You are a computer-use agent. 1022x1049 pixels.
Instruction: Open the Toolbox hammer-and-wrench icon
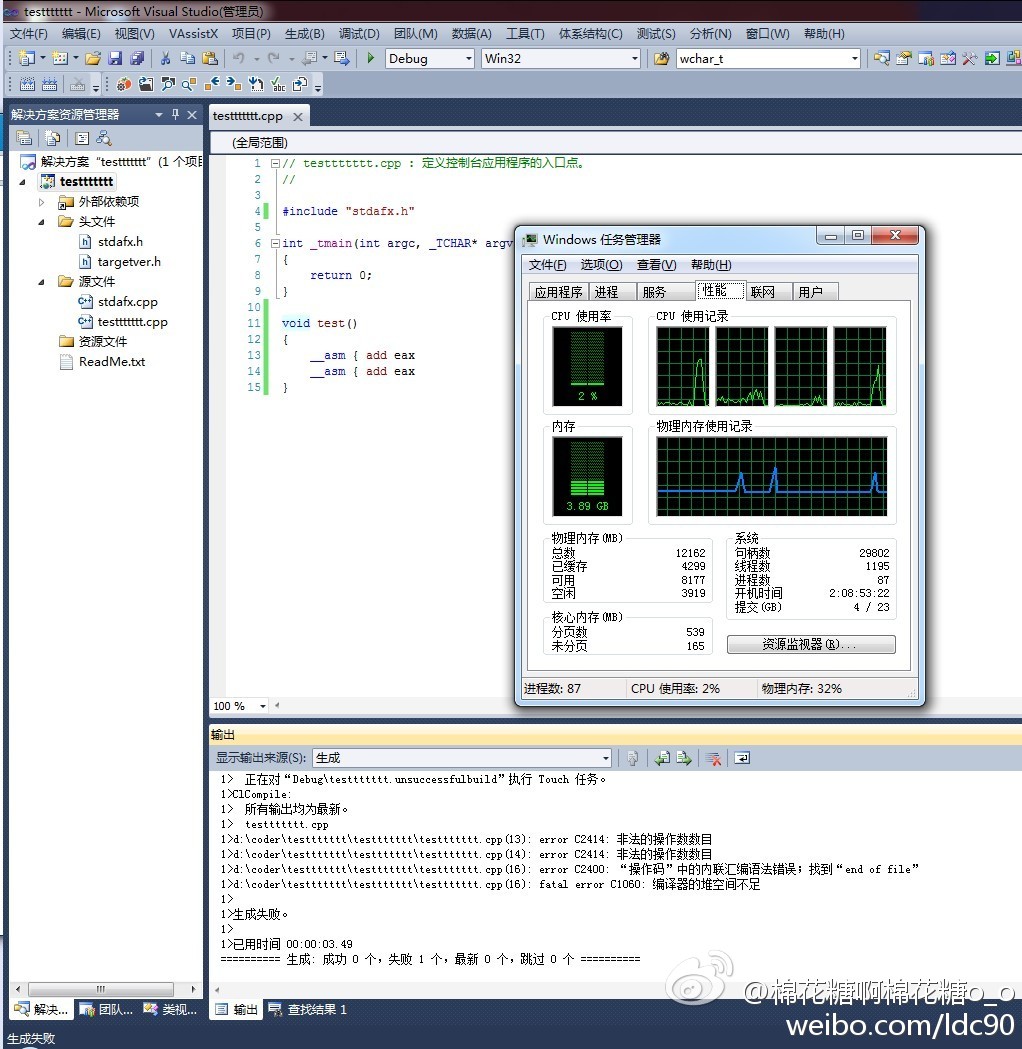tap(969, 58)
